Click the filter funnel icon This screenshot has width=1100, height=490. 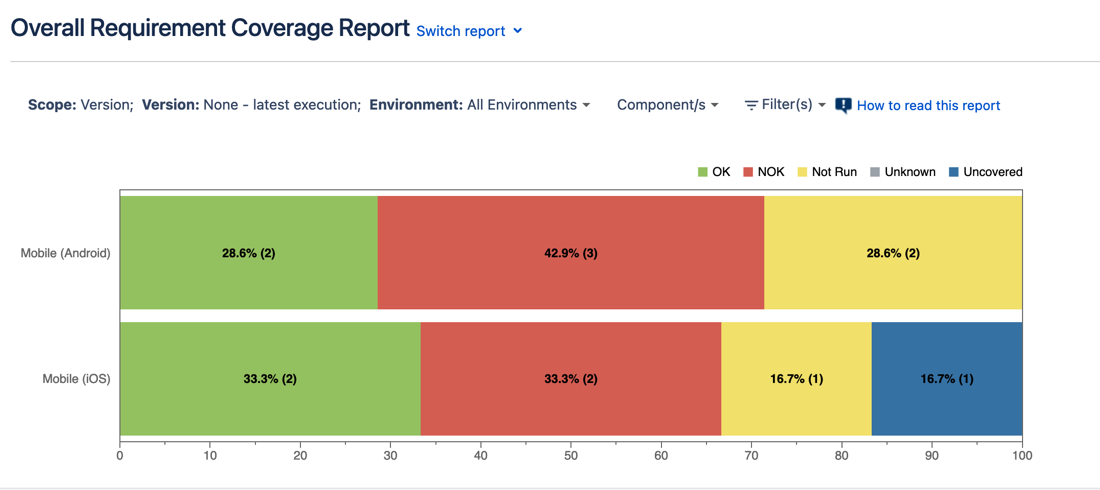[x=751, y=105]
